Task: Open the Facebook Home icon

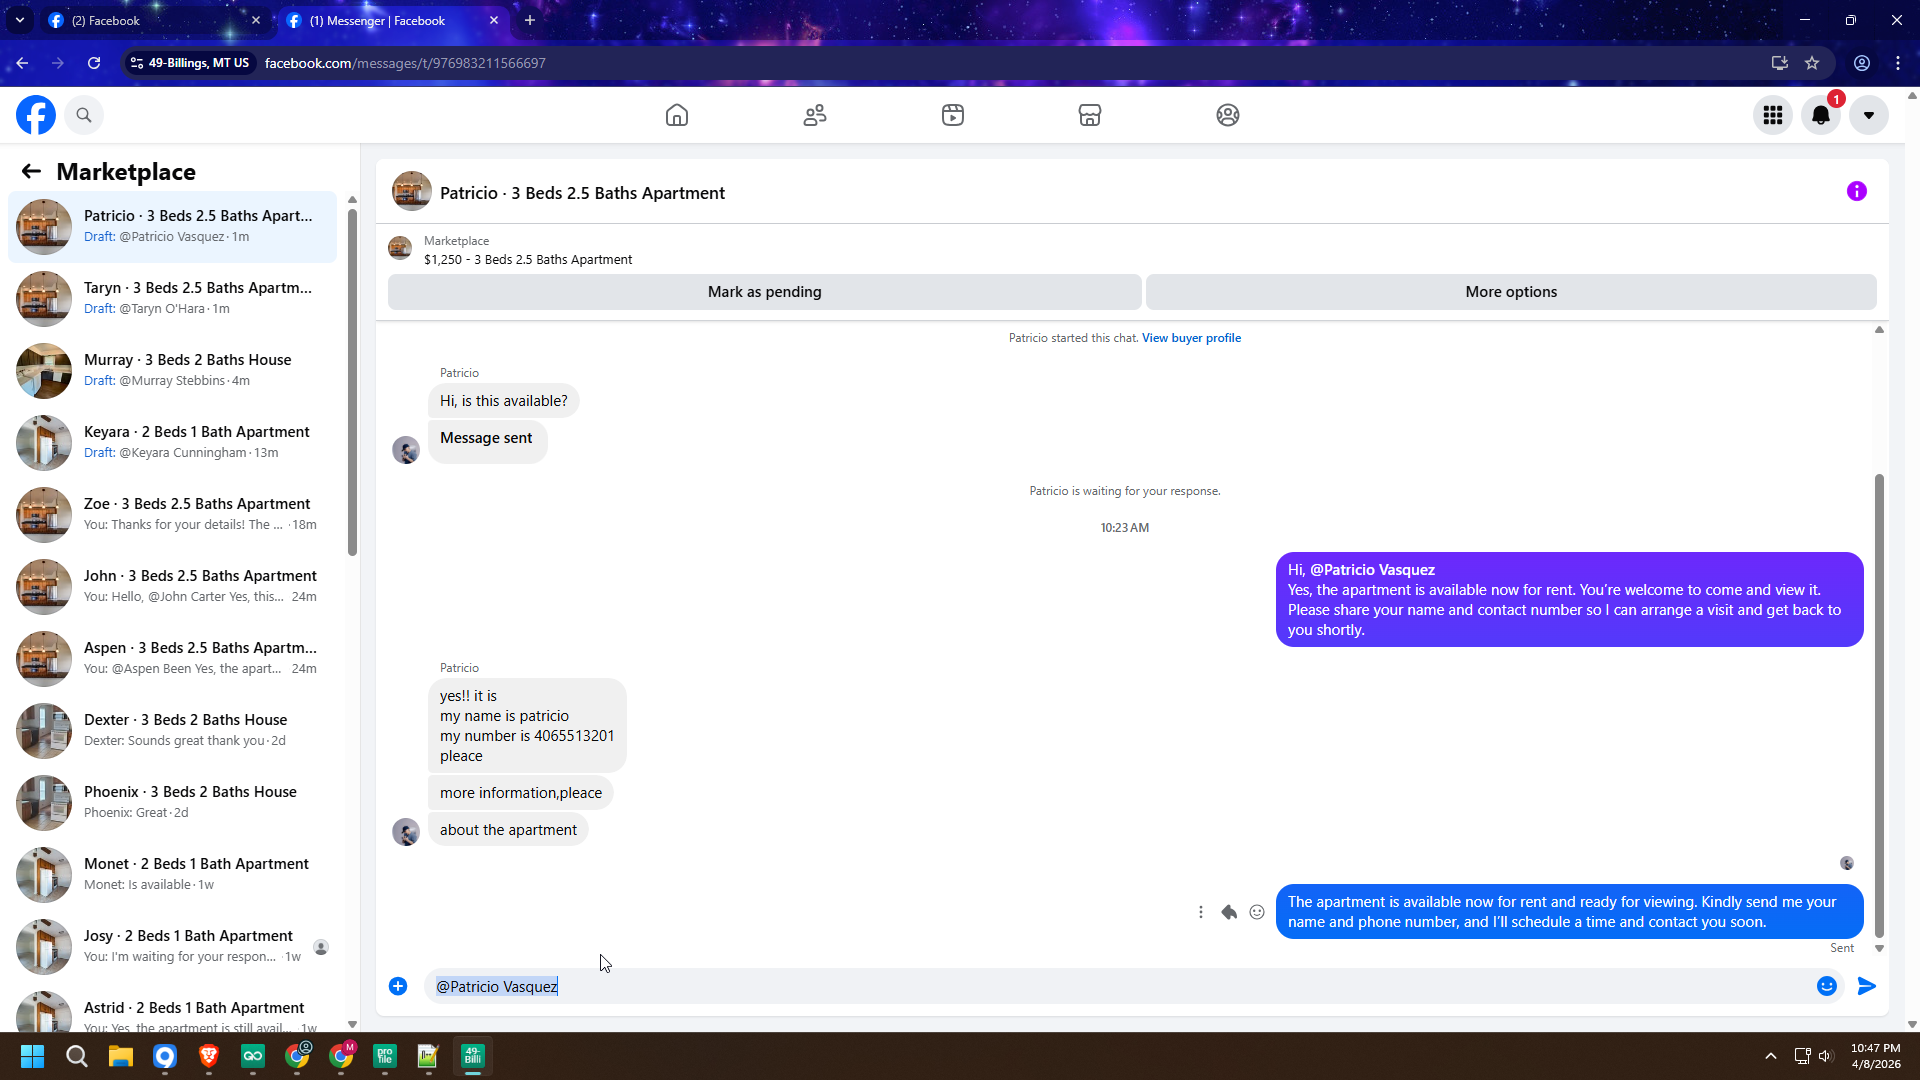Action: point(677,115)
